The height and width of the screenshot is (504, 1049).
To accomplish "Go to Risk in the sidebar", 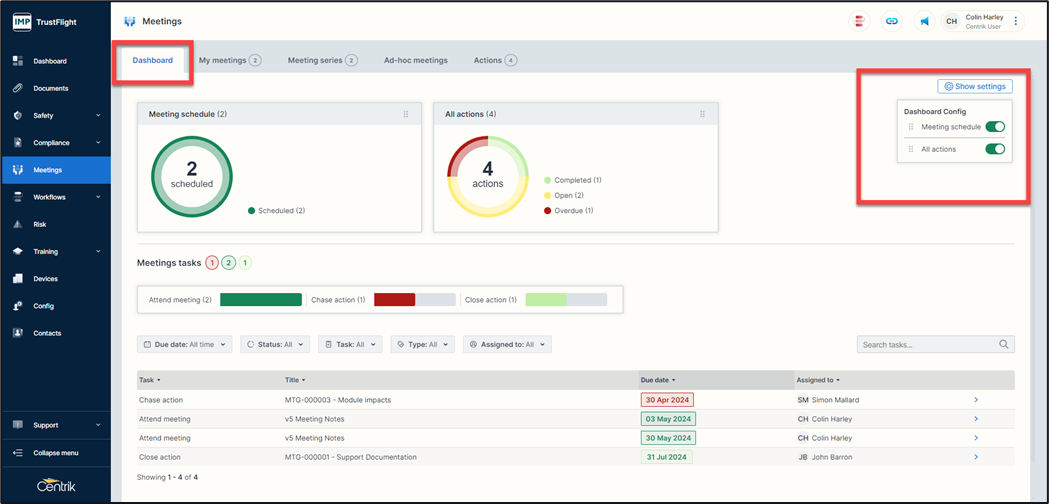I will point(40,224).
